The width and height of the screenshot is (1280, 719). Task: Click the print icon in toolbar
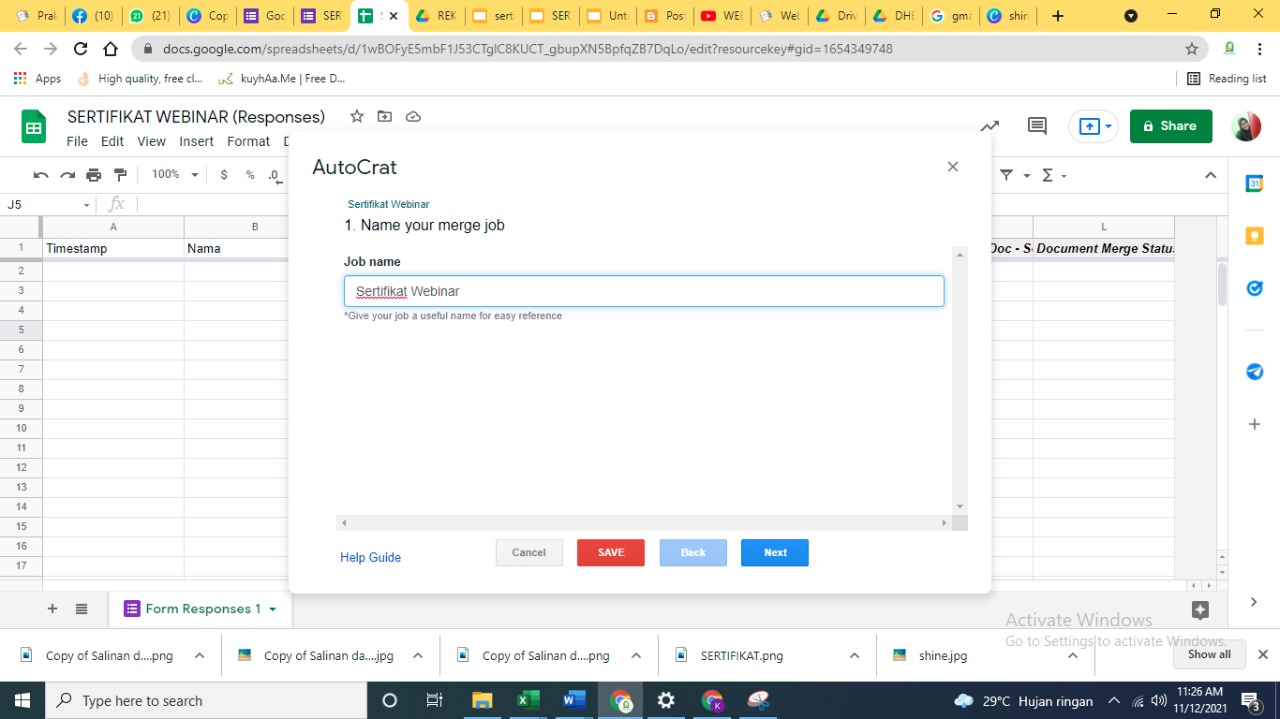pos(94,175)
